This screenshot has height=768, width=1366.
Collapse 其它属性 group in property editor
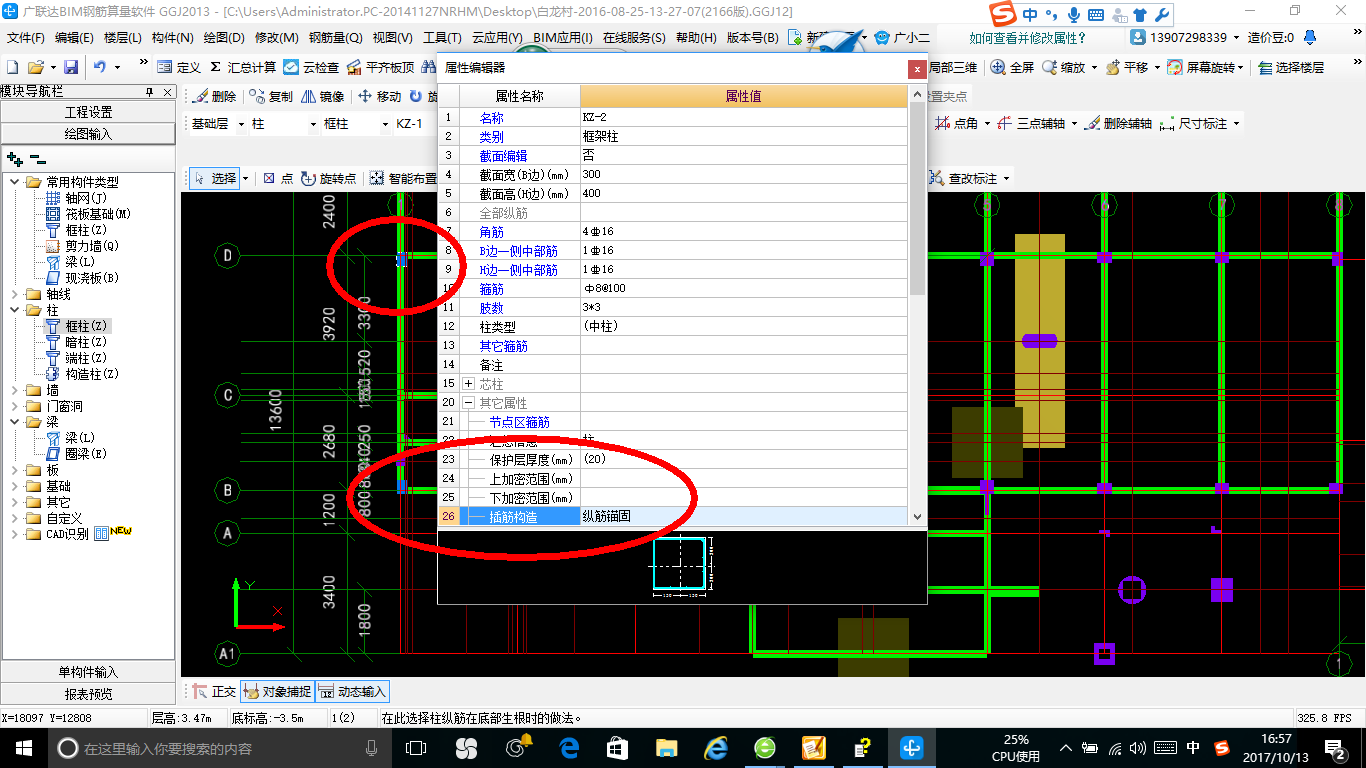tap(468, 403)
